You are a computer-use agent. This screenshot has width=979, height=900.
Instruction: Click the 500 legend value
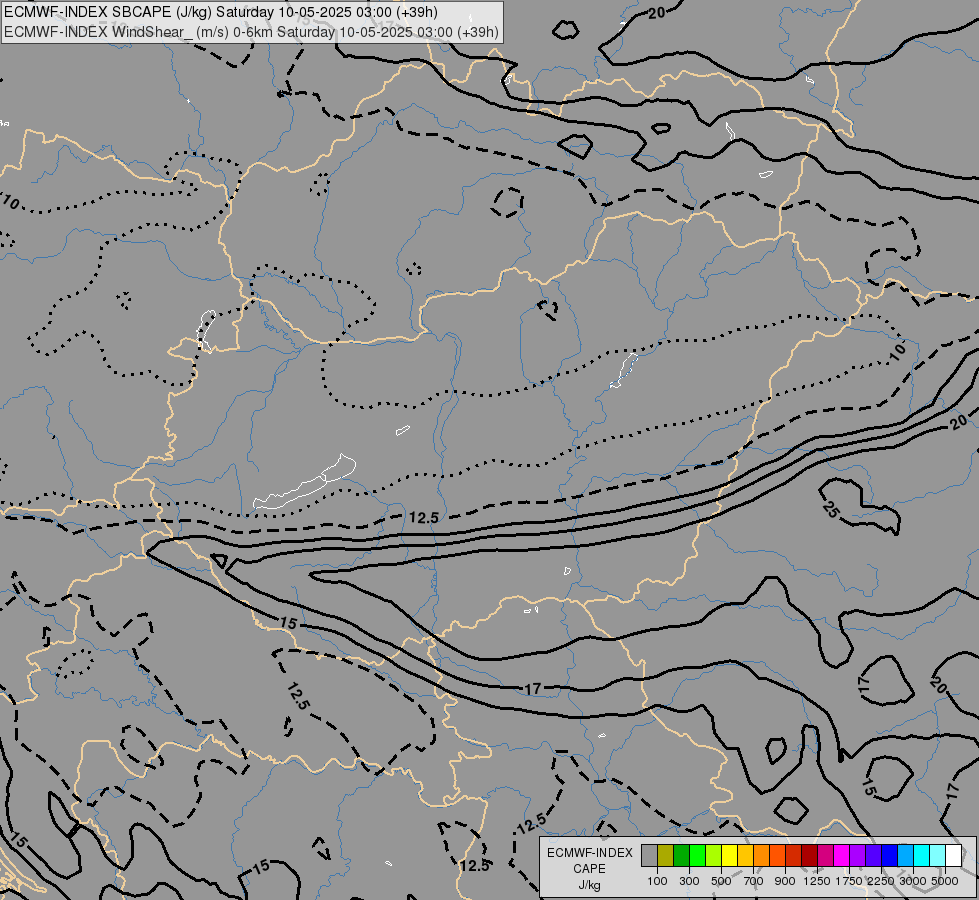click(x=721, y=881)
